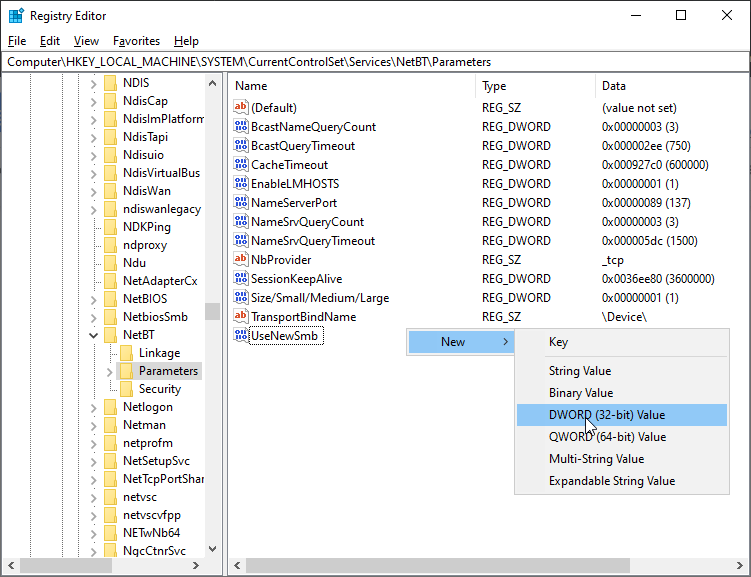Click the CacheTimeout DWORD icon
Image resolution: width=751 pixels, height=577 pixels.
click(241, 164)
